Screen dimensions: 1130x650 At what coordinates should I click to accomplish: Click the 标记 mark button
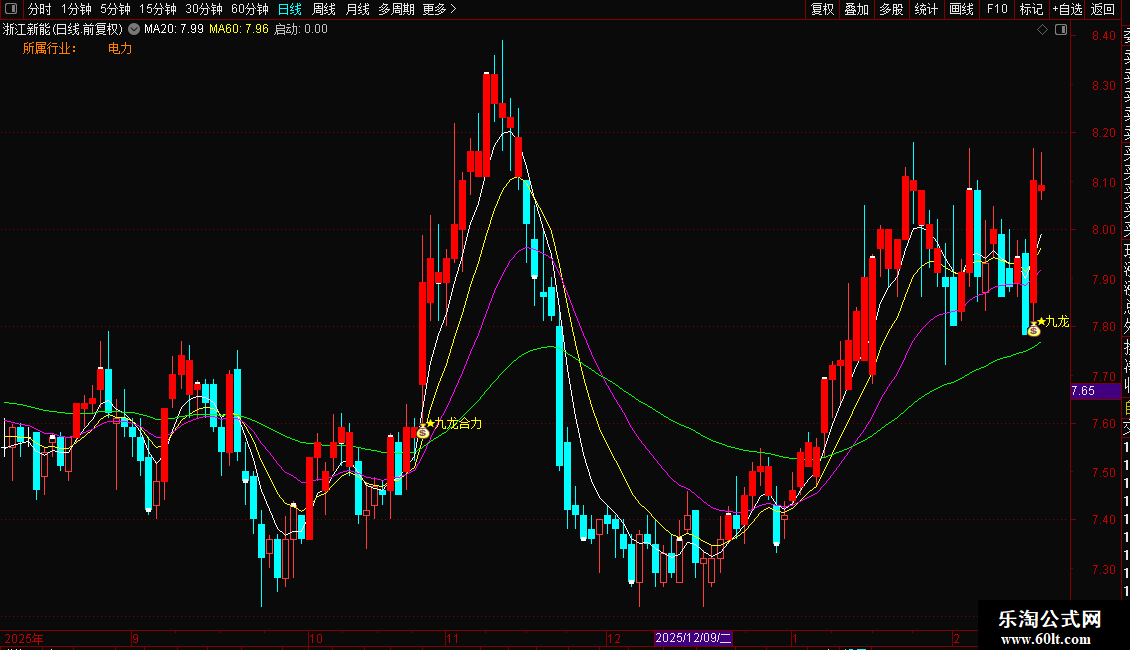tap(1031, 9)
